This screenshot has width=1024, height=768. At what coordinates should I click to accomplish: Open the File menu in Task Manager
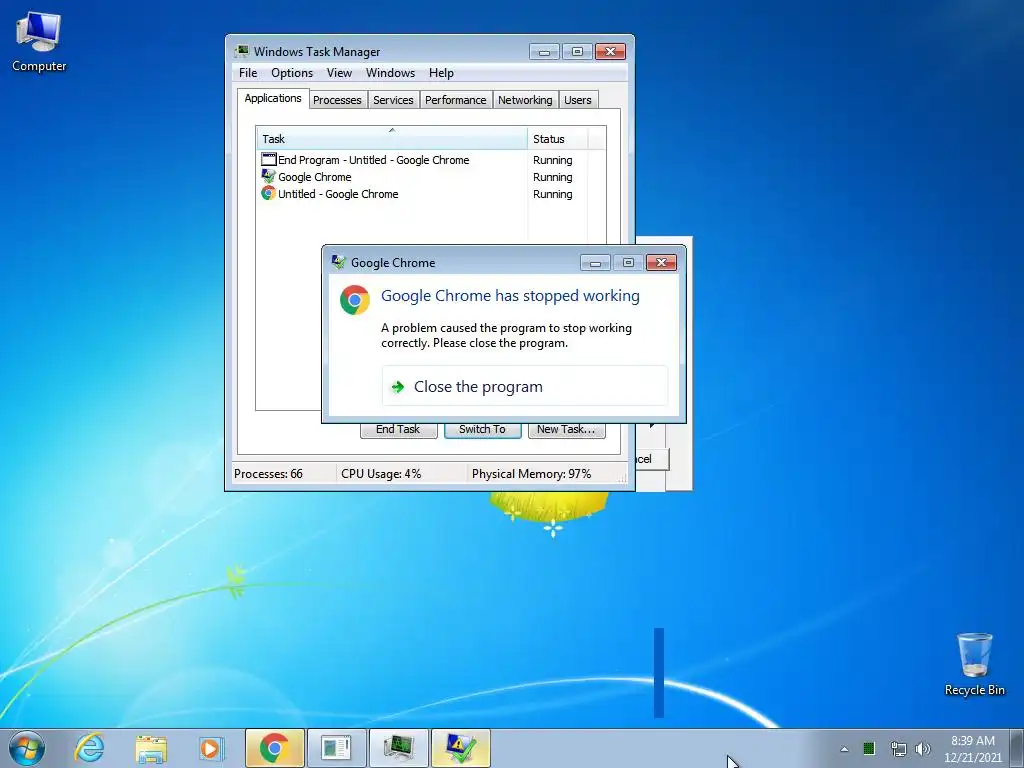(x=248, y=73)
